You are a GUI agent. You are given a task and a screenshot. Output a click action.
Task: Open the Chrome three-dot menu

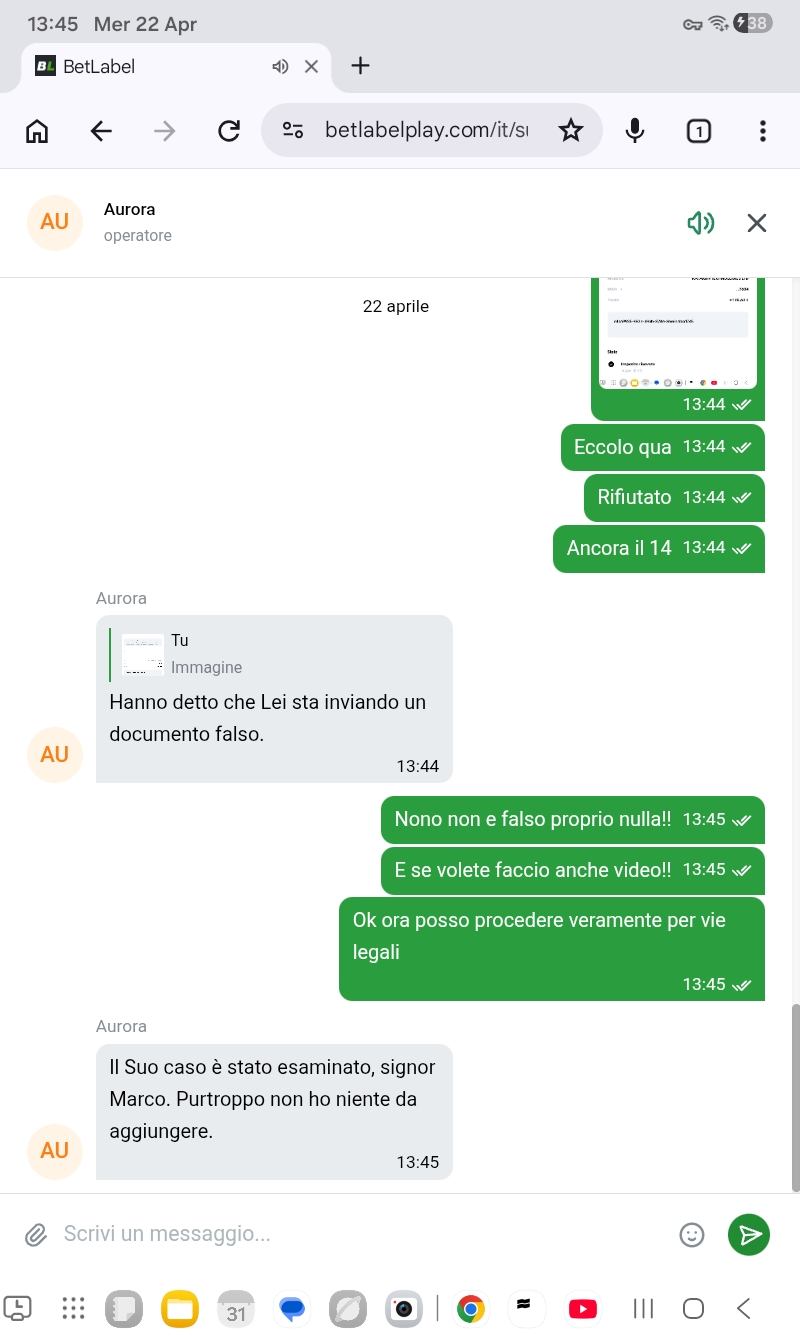(763, 131)
